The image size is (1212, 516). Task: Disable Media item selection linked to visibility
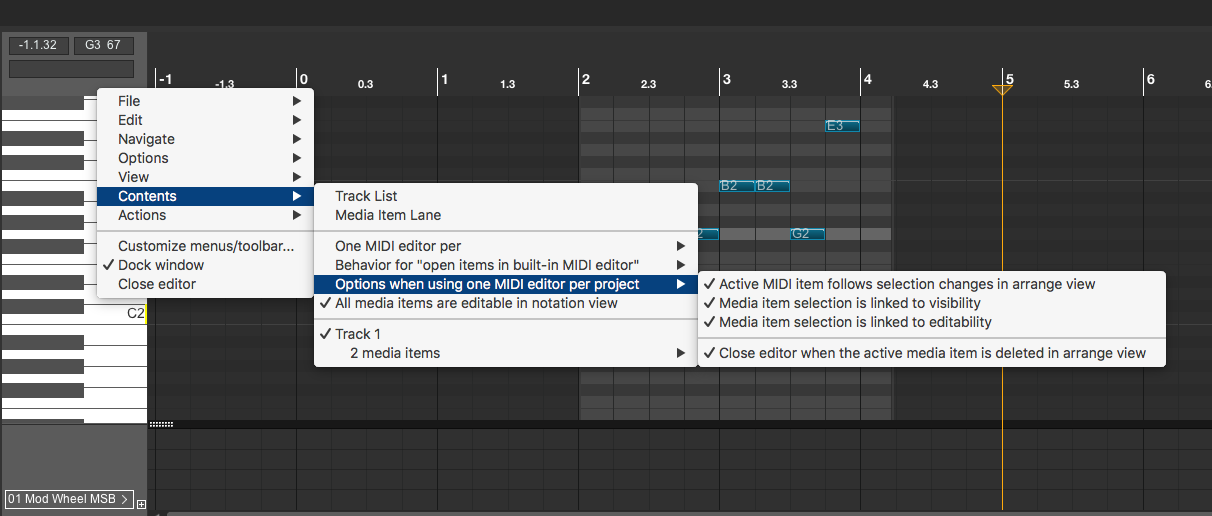pyautogui.click(x=849, y=303)
